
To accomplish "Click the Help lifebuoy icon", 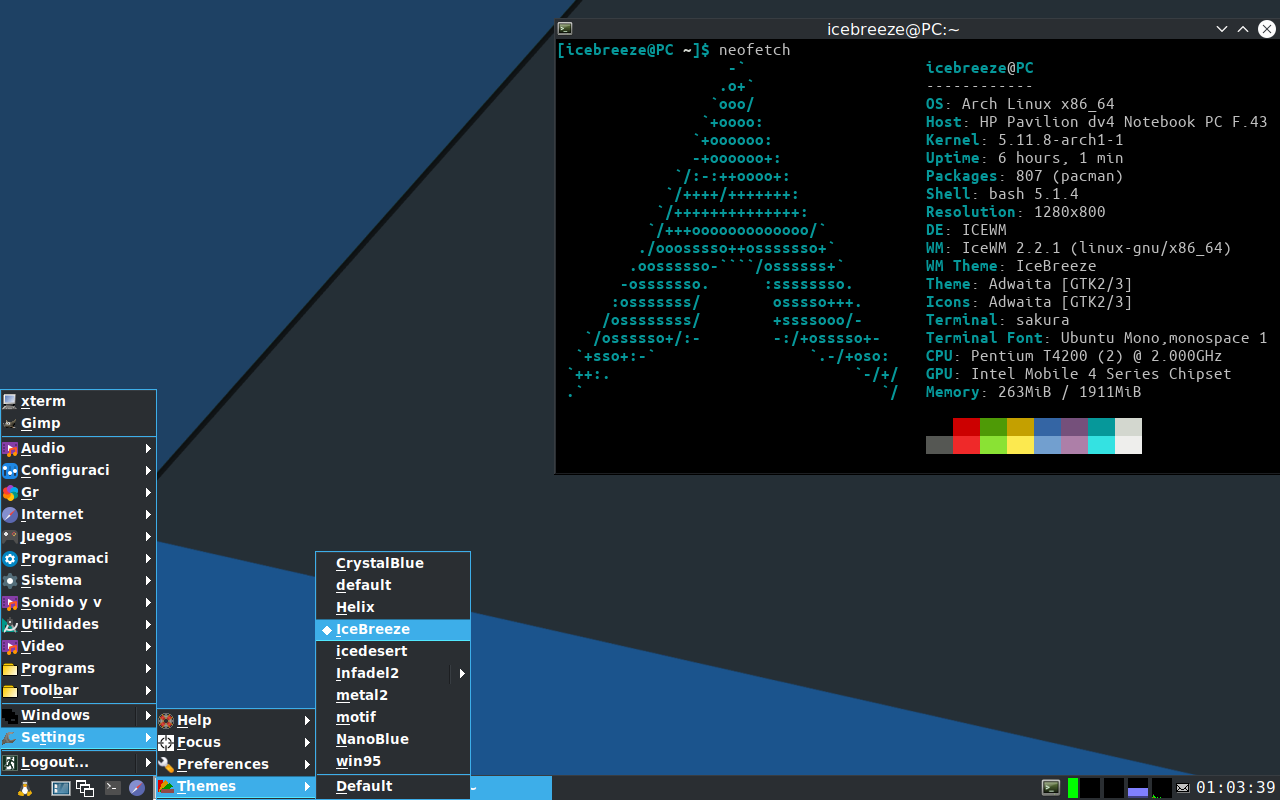I will coord(166,720).
